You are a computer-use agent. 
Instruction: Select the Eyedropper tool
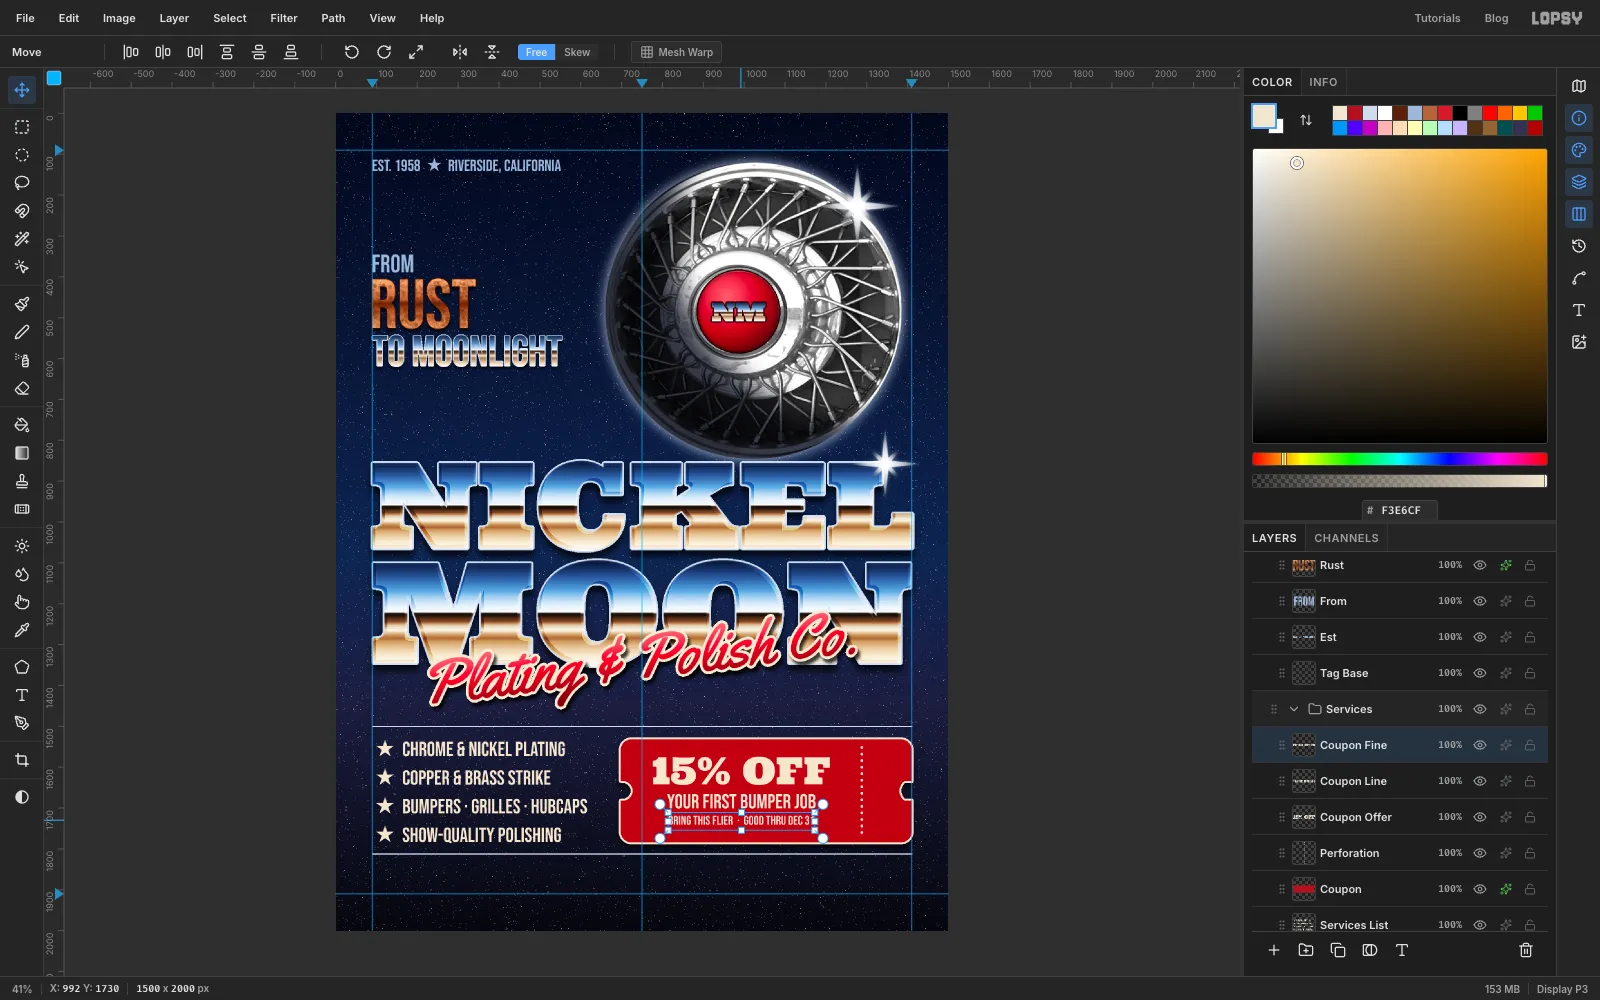(22, 630)
